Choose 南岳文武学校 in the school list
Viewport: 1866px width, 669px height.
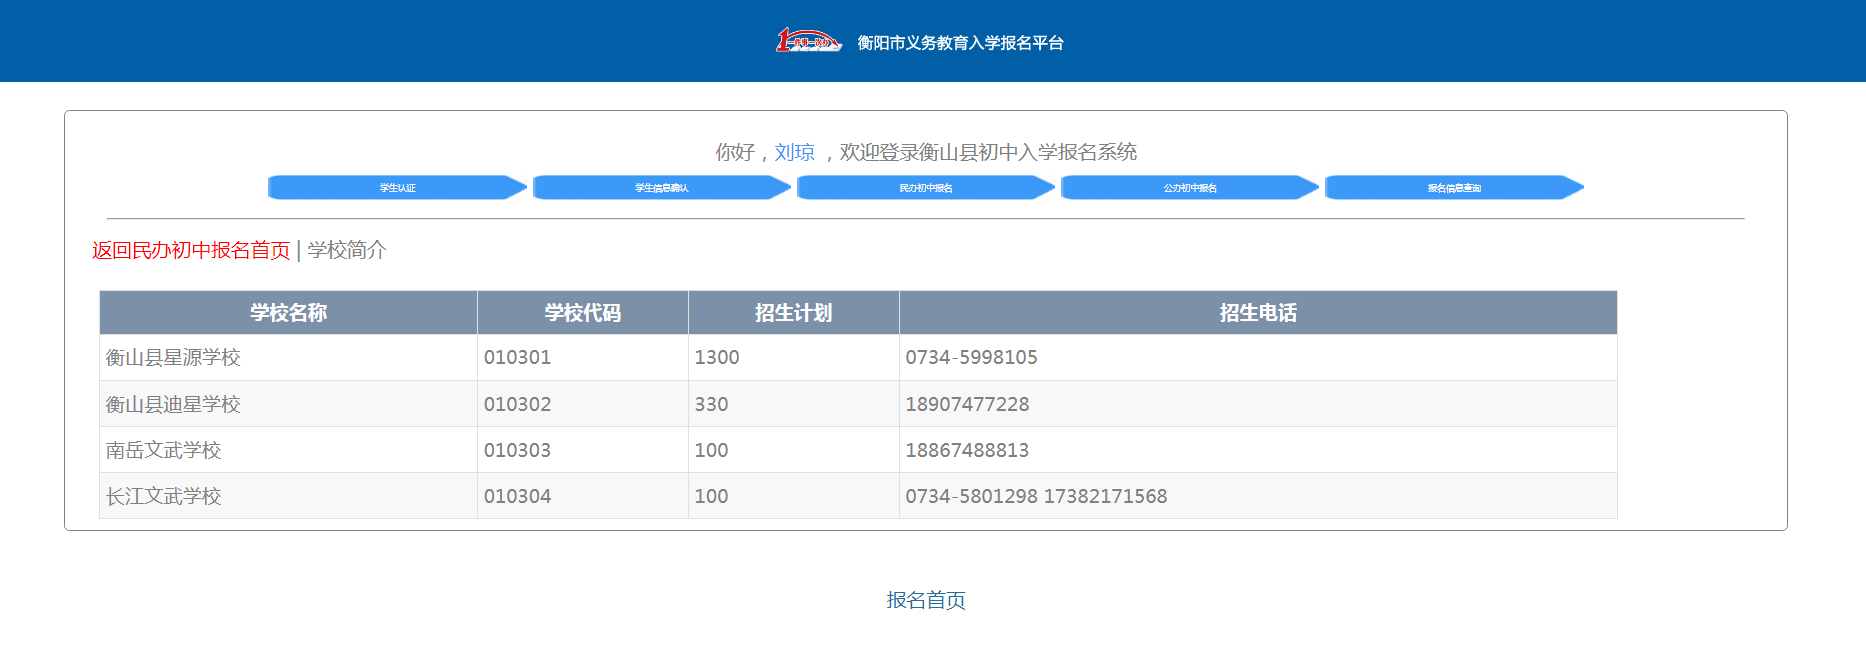164,450
